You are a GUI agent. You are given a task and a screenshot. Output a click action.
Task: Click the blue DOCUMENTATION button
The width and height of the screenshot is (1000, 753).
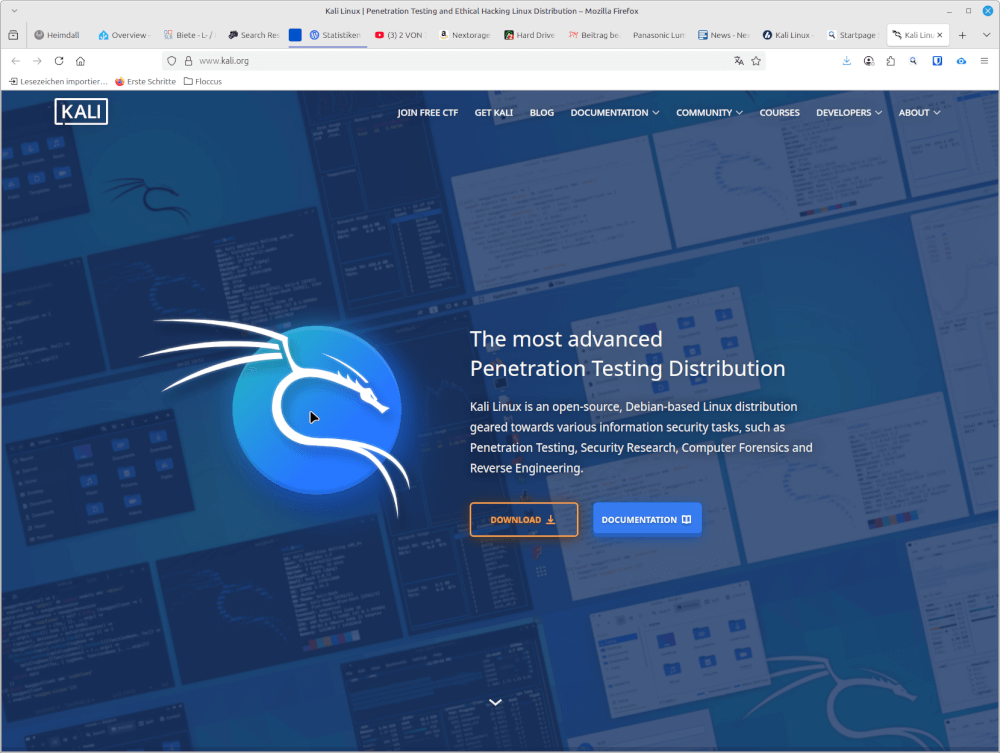point(647,519)
